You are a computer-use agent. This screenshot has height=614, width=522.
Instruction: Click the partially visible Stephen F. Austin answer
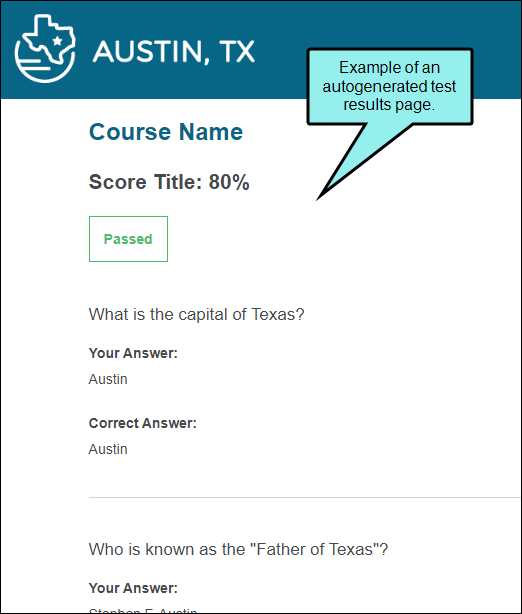point(143,610)
